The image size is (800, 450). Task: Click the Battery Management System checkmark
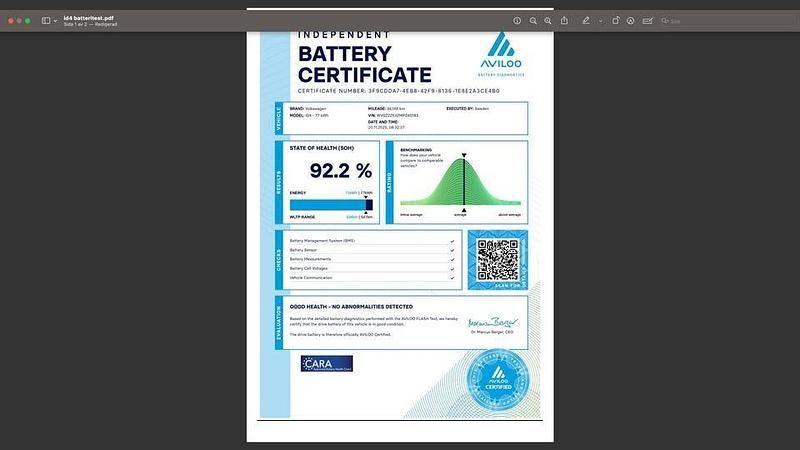click(452, 241)
